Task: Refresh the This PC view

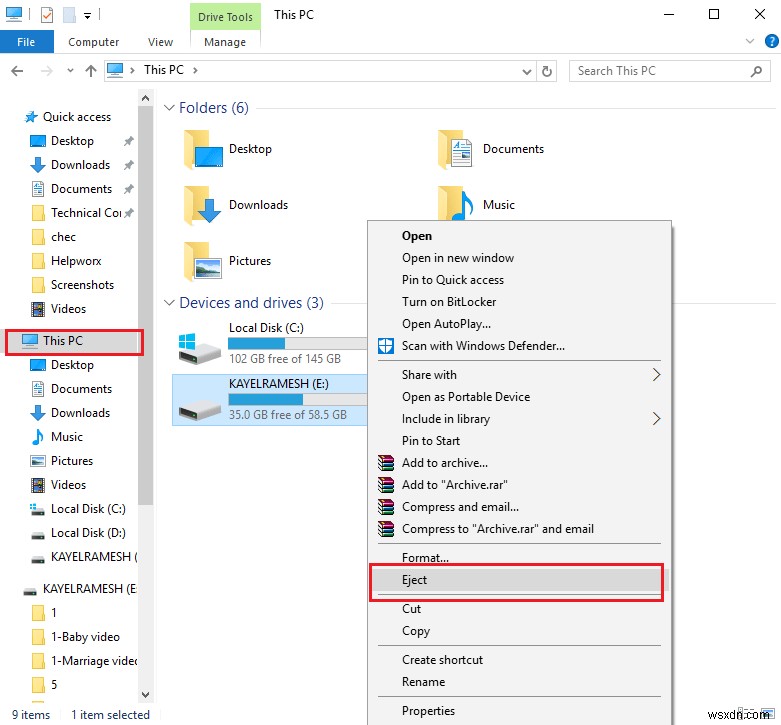Action: [546, 71]
